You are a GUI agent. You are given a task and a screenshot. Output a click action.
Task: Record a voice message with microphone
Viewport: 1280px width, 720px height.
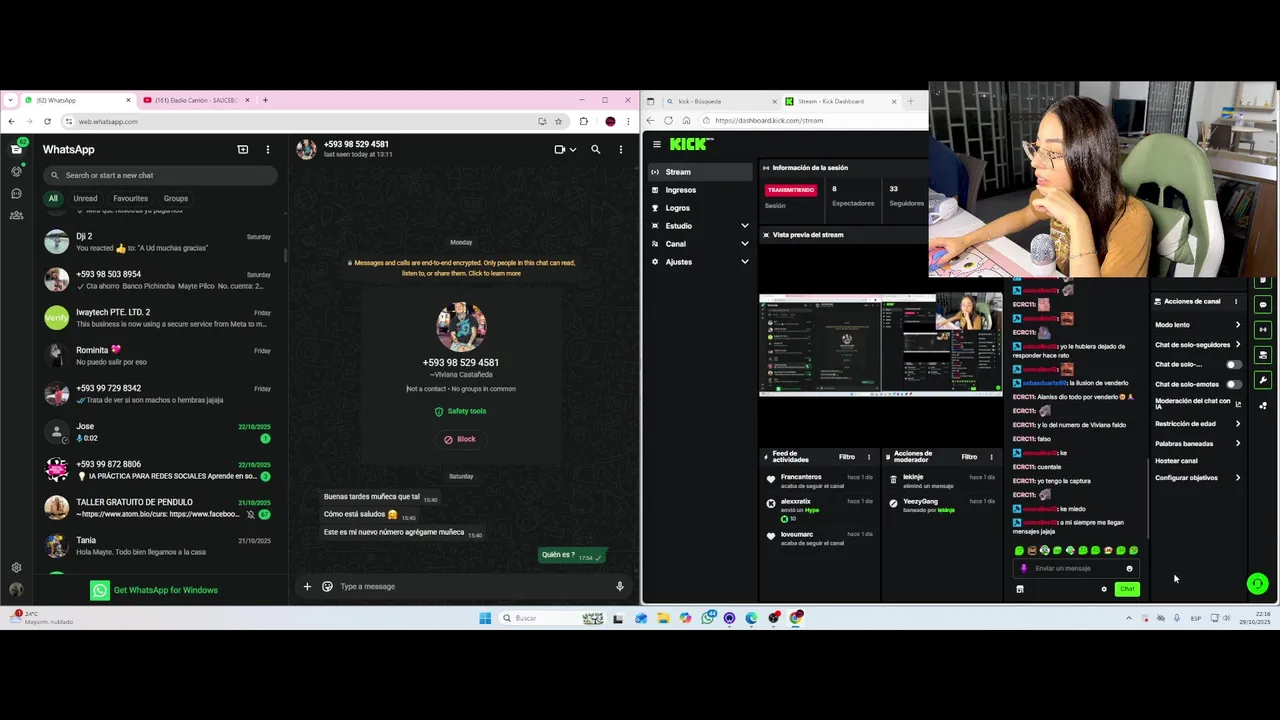[620, 586]
